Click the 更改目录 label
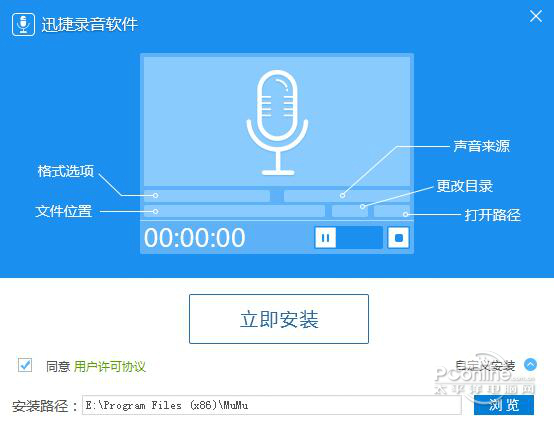 [465, 186]
